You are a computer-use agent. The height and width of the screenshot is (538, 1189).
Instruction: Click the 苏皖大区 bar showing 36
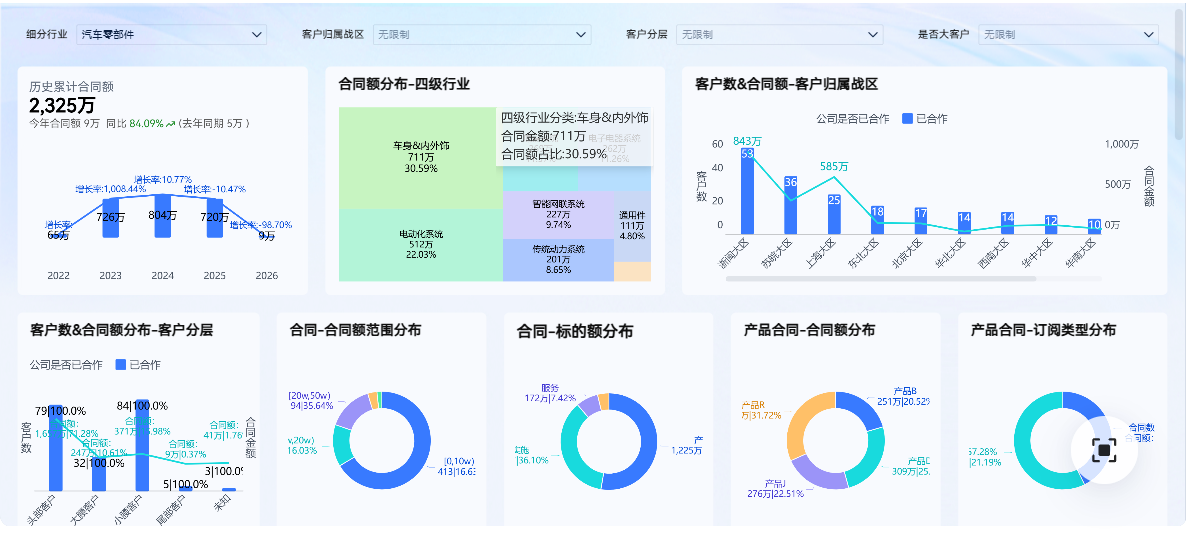point(791,205)
